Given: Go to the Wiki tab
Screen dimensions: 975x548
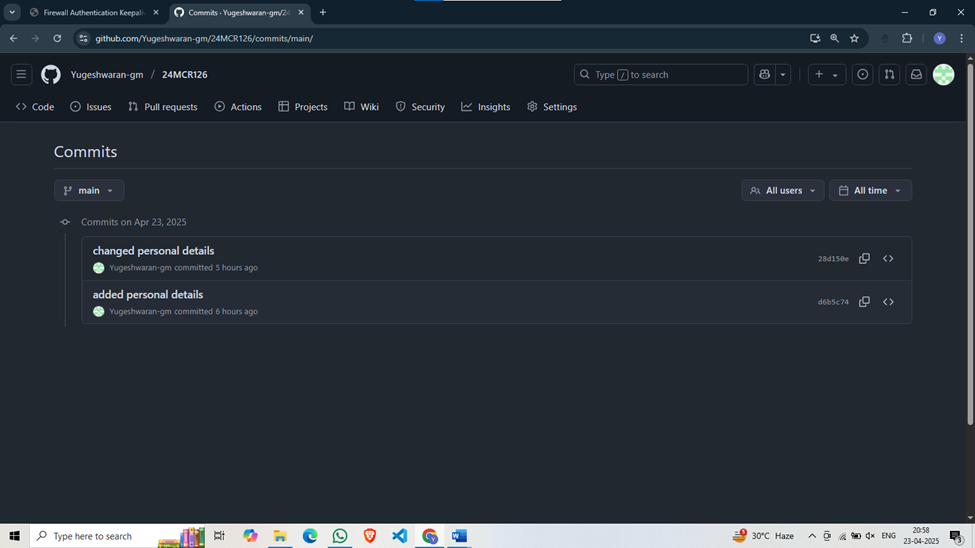Looking at the screenshot, I should tap(361, 107).
